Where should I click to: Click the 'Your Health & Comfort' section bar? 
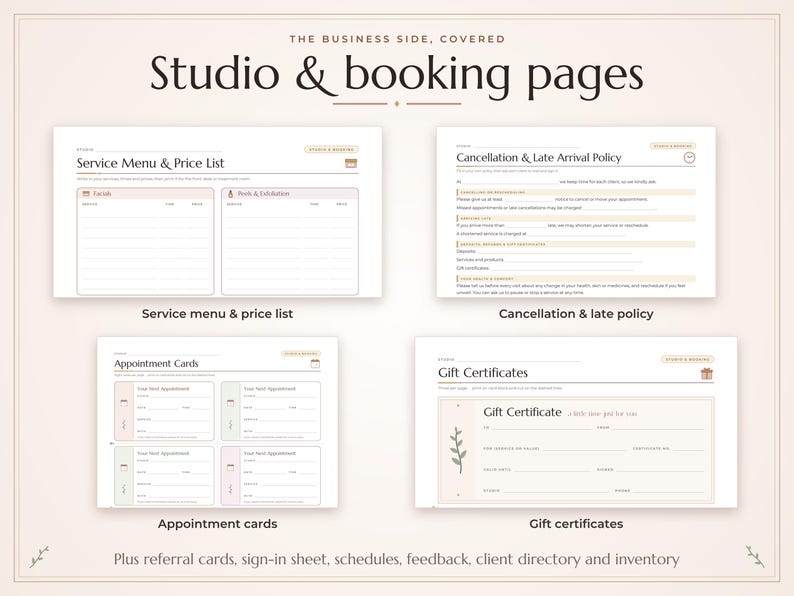click(576, 279)
